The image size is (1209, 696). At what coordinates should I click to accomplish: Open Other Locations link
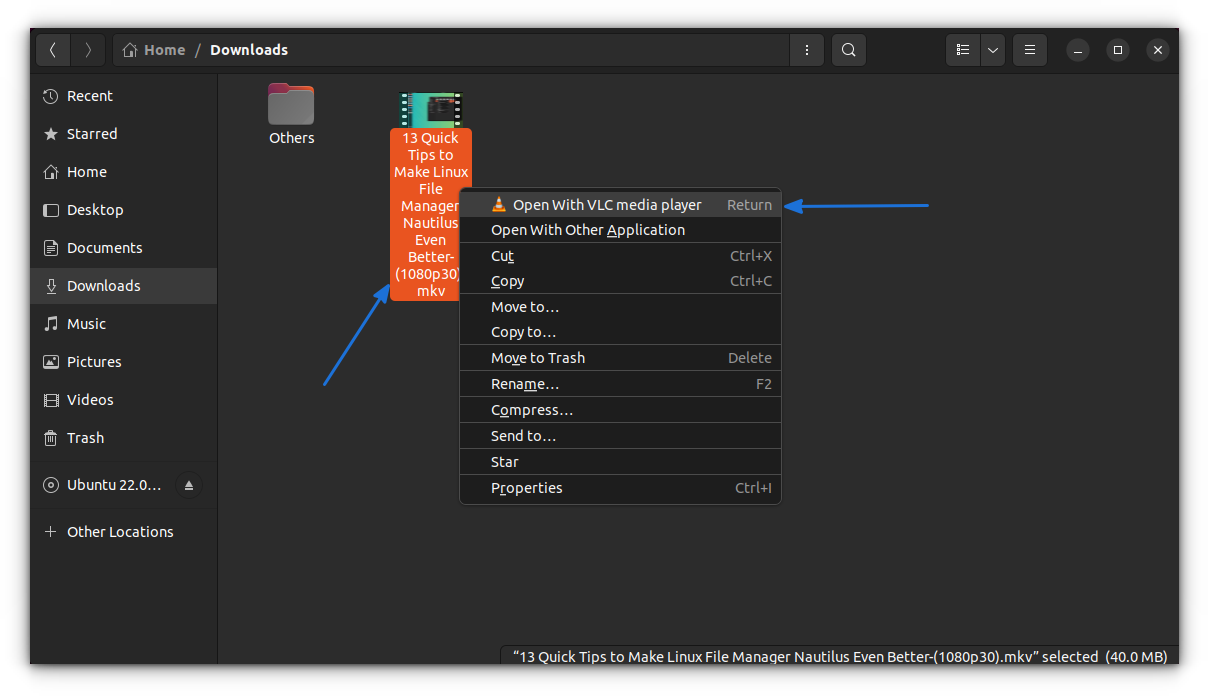(x=120, y=531)
